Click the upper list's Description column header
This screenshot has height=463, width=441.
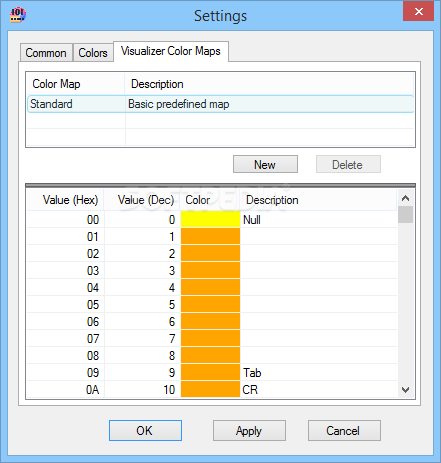click(269, 84)
